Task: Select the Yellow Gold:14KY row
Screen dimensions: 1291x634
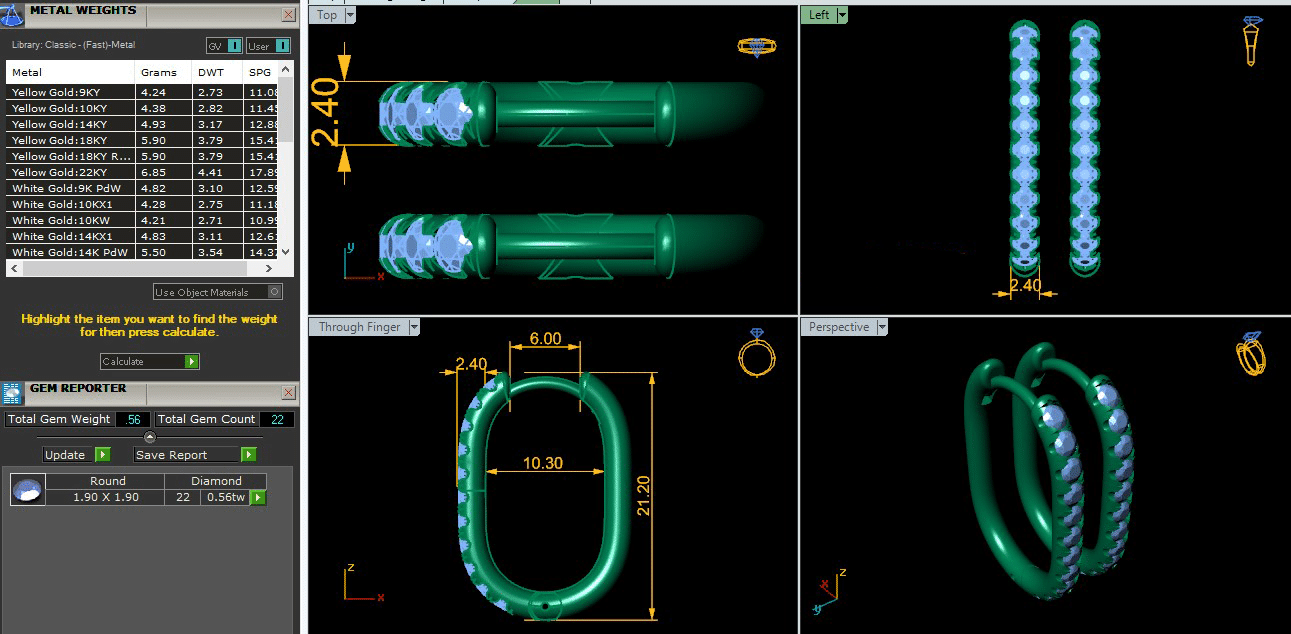Action: (x=142, y=124)
